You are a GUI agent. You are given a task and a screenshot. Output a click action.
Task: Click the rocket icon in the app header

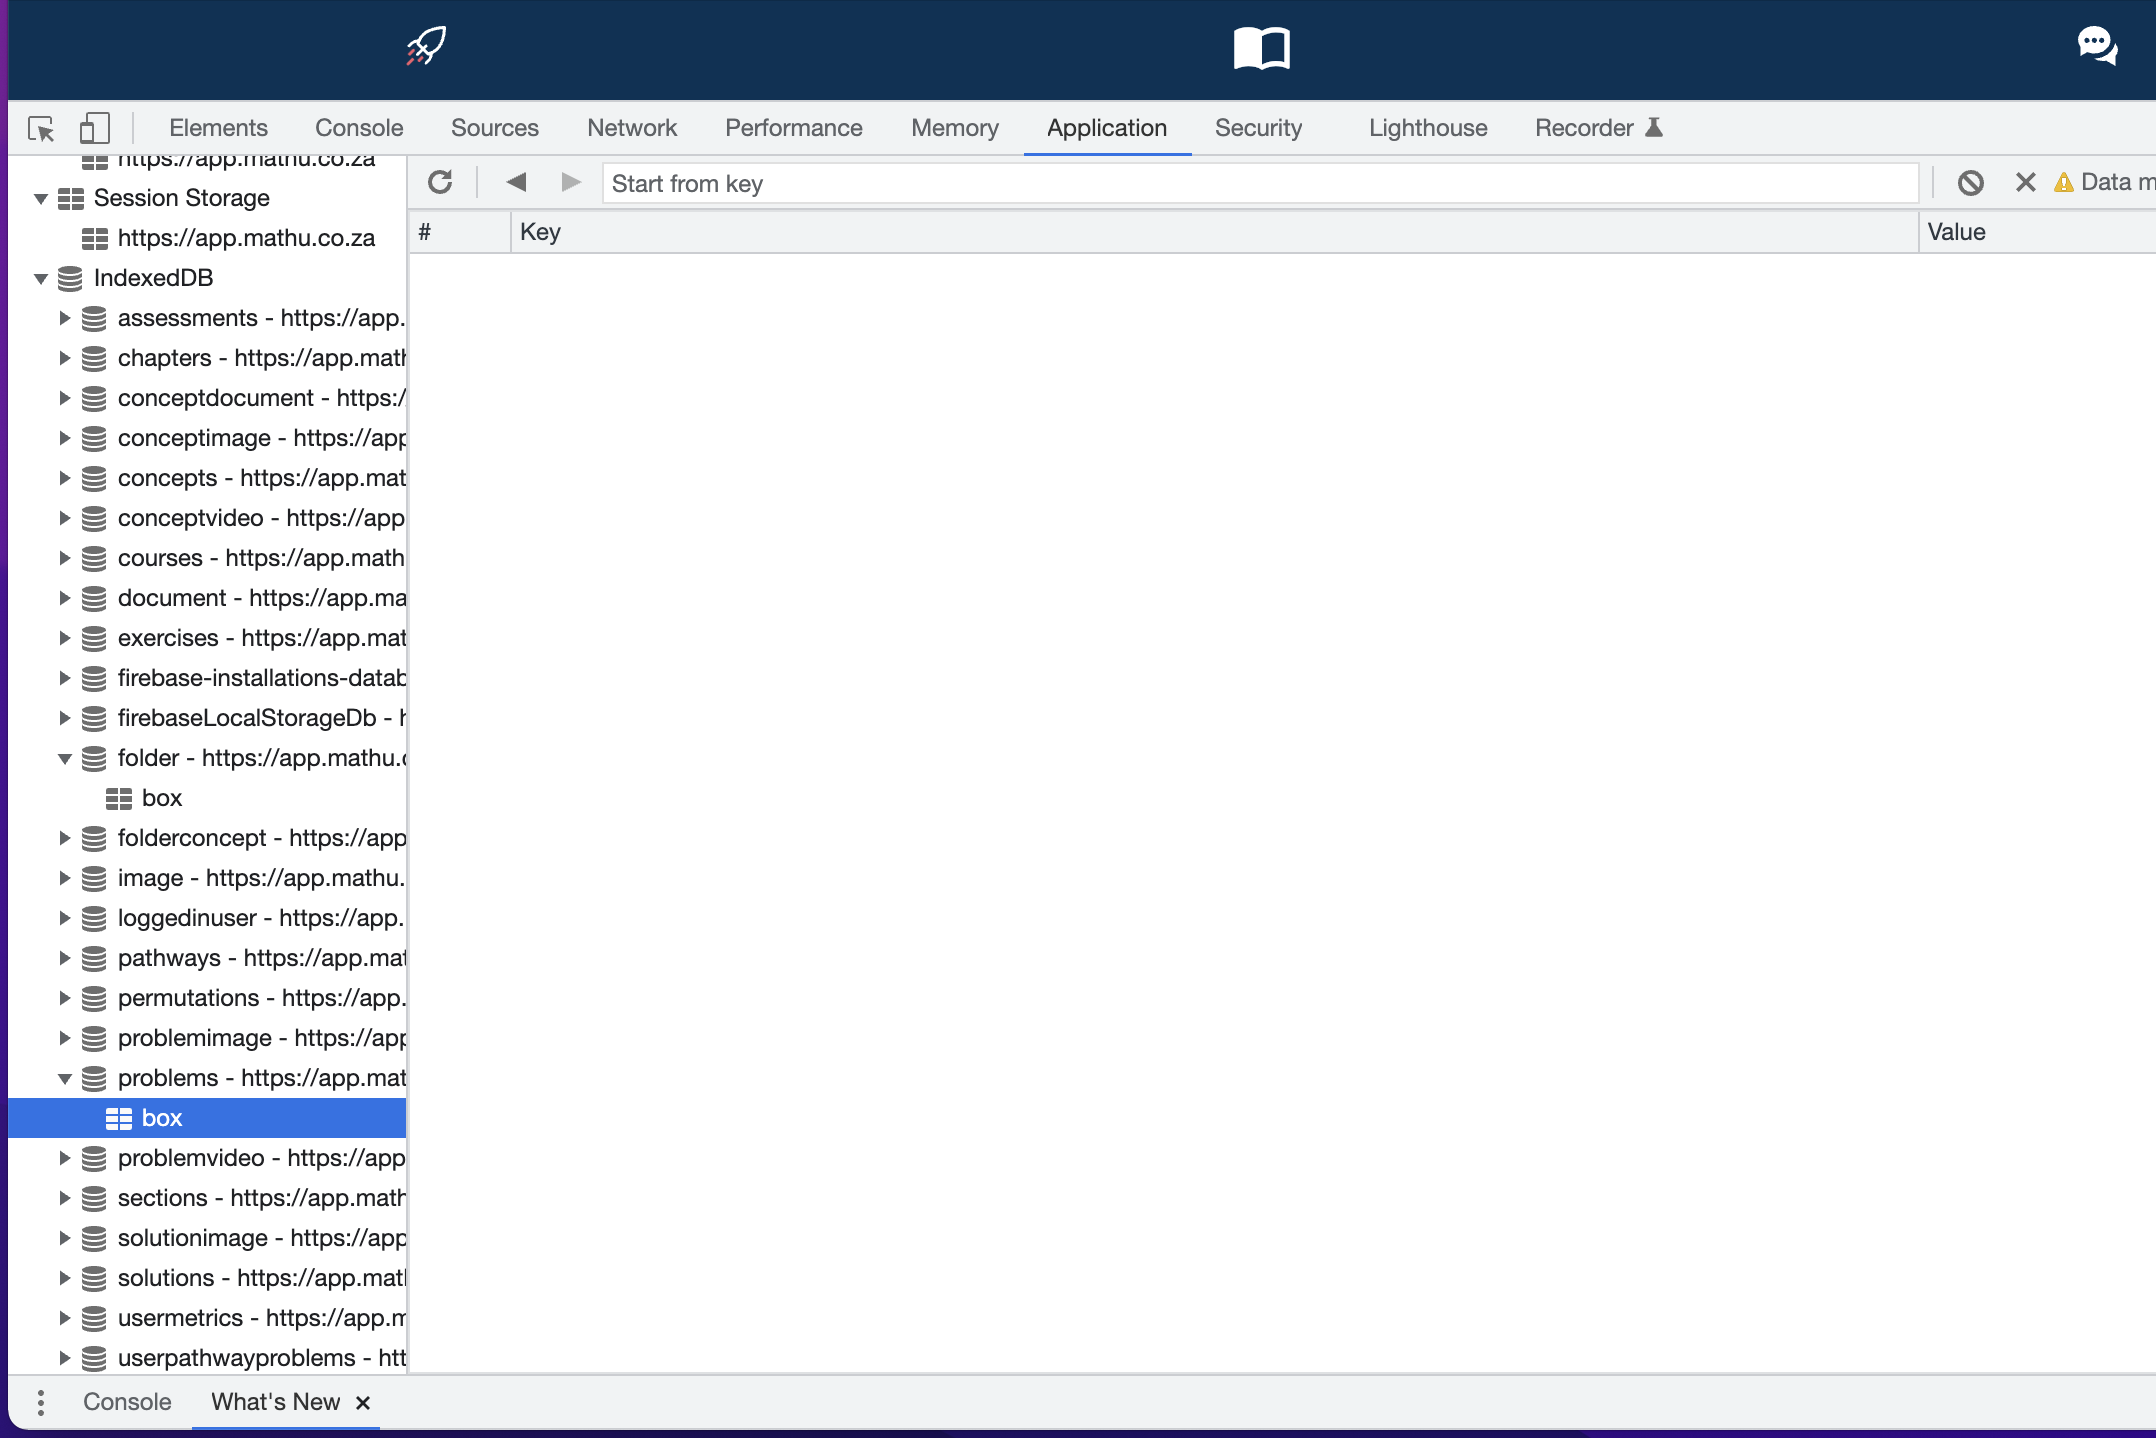pyautogui.click(x=426, y=46)
